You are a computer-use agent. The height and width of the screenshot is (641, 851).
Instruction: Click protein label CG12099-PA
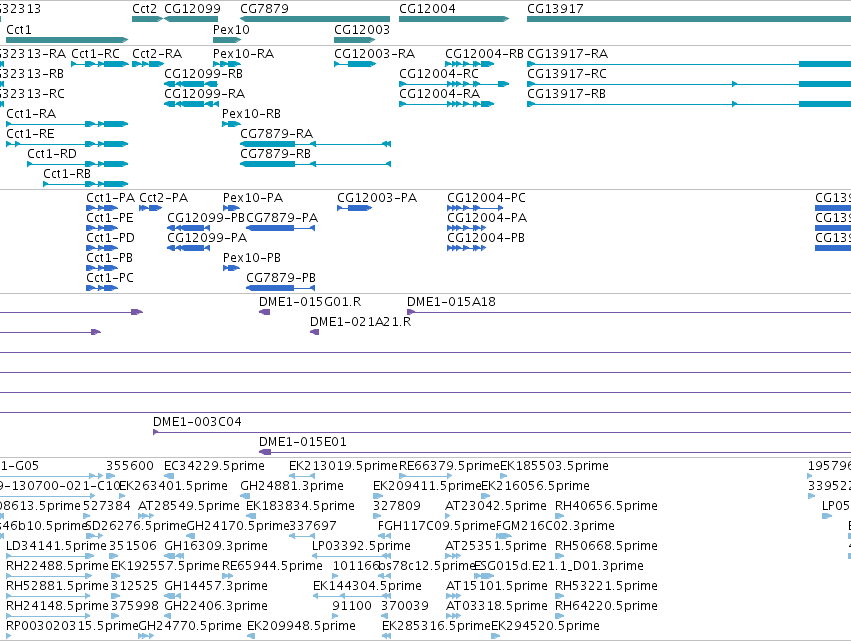[207, 238]
